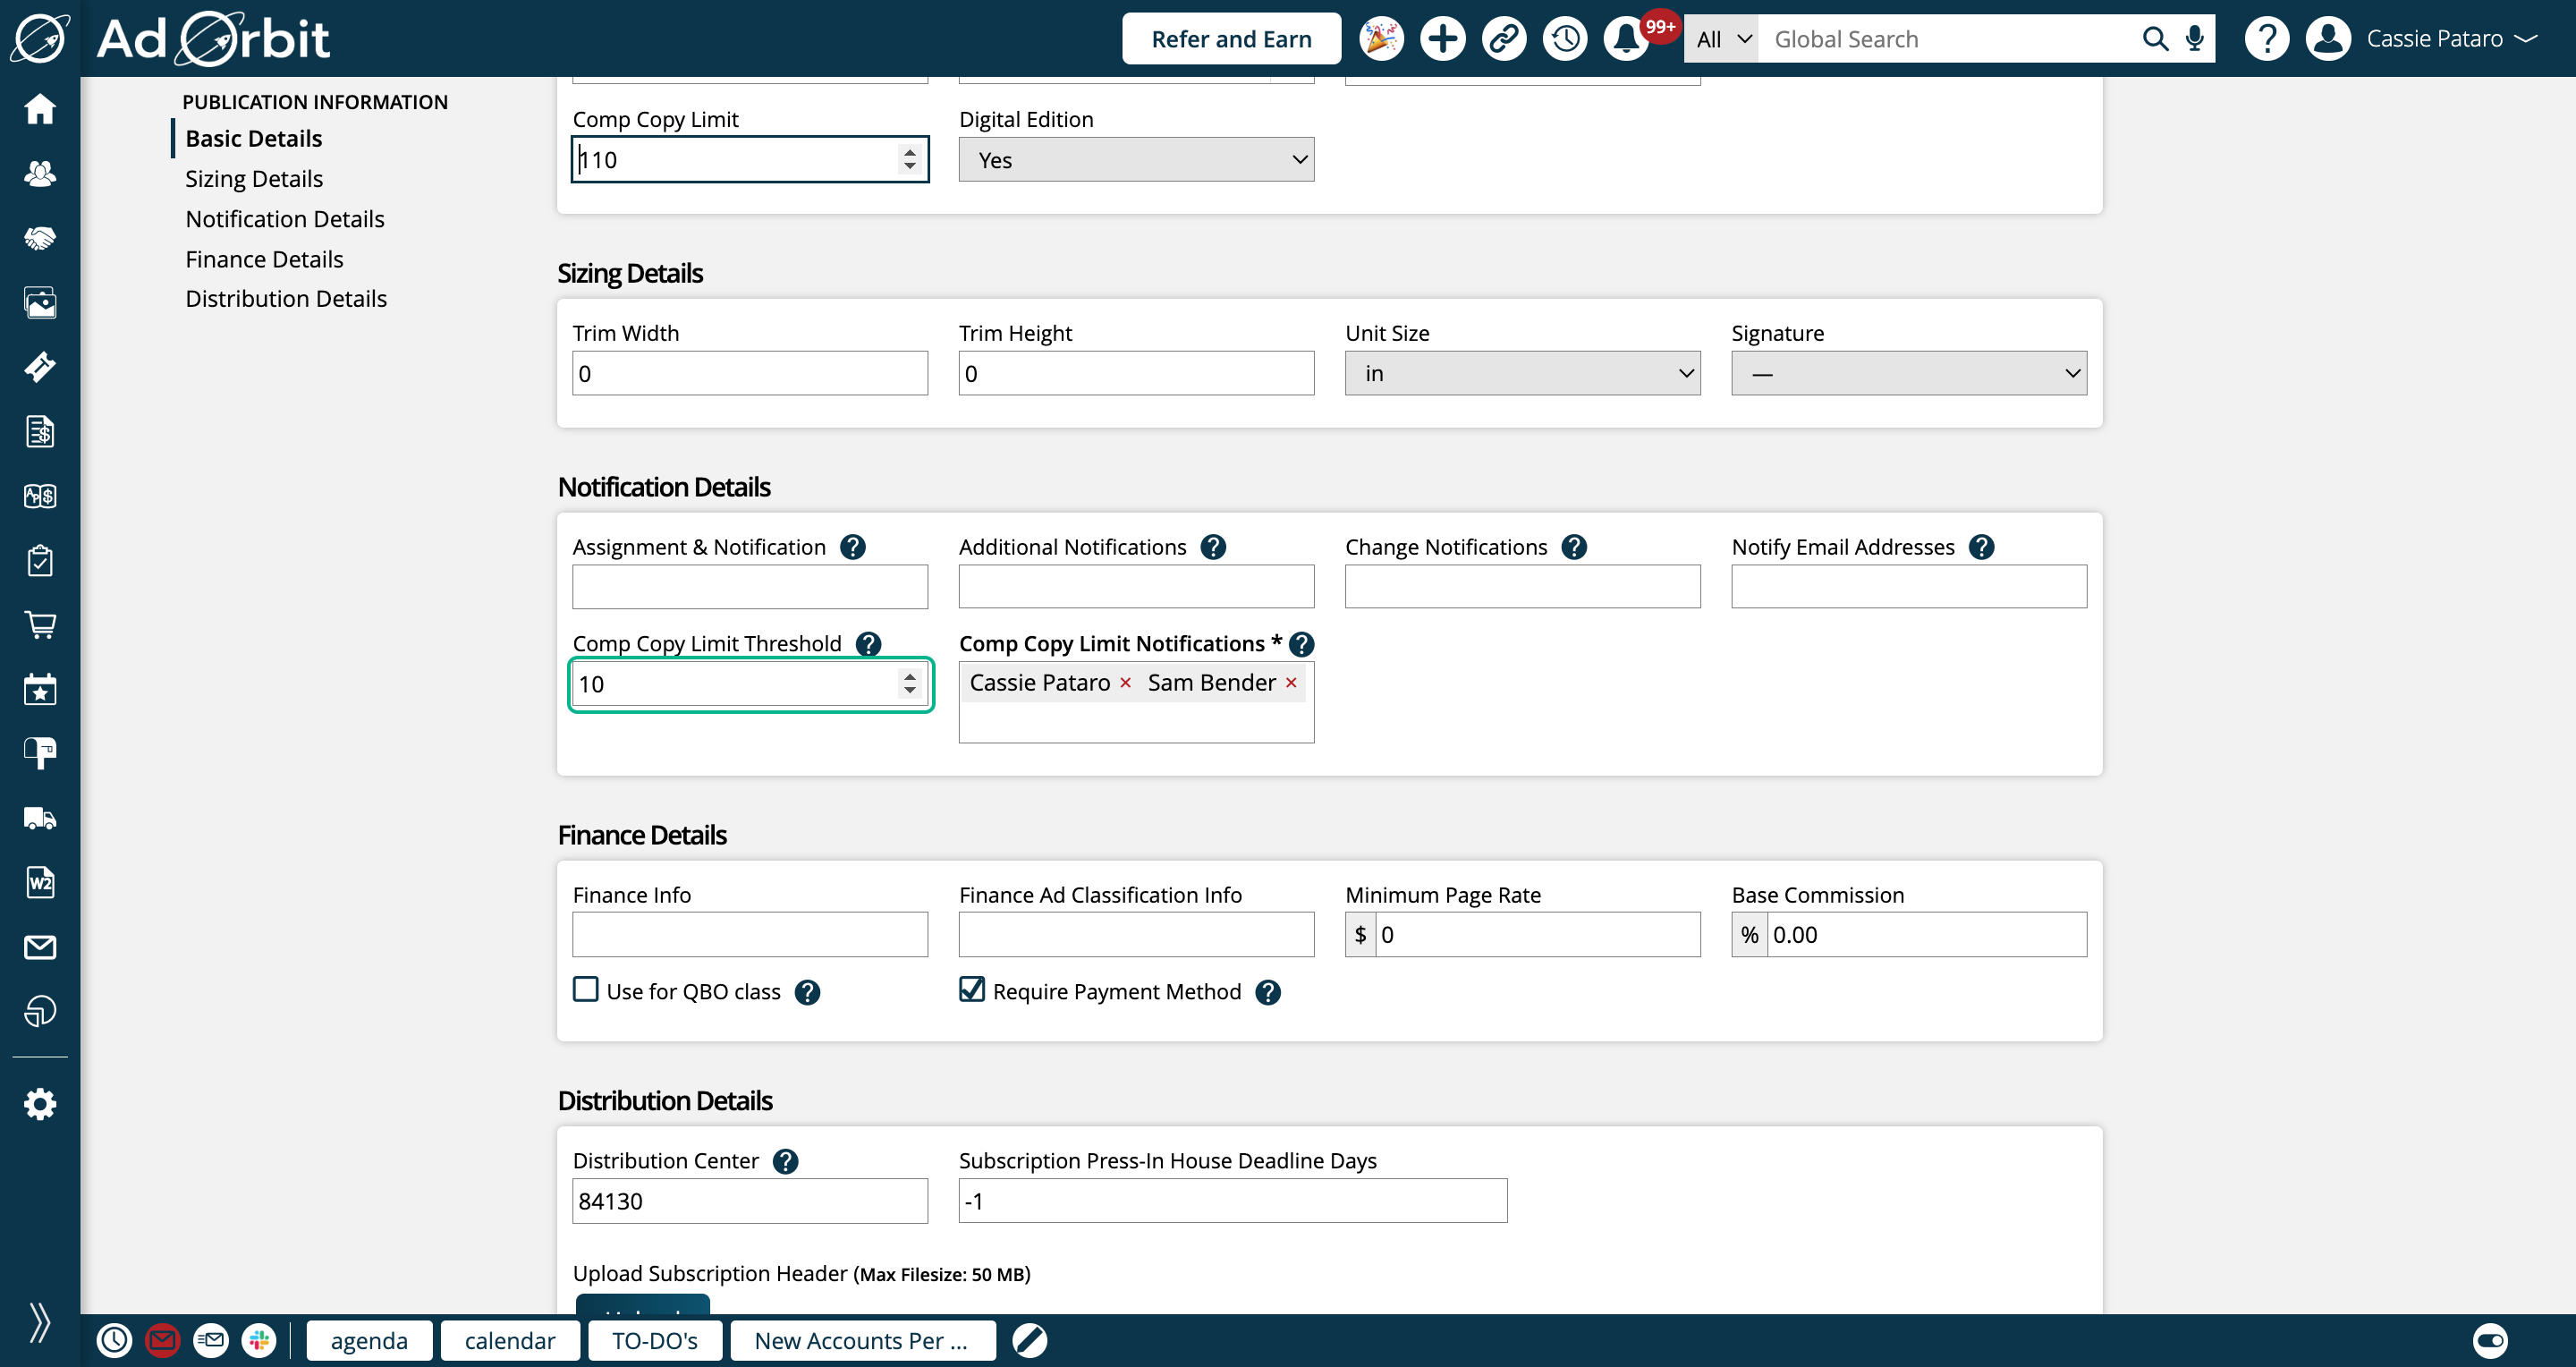Screen dimensions: 2576x1367
Task: Open the Digital Edition dropdown
Action: click(x=1136, y=160)
